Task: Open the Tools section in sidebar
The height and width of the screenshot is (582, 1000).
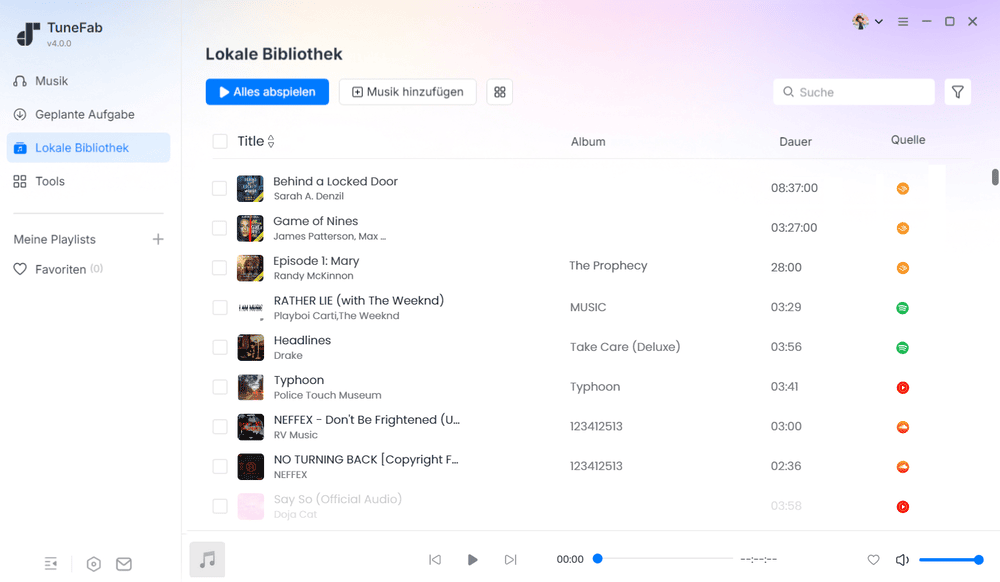Action: point(50,182)
